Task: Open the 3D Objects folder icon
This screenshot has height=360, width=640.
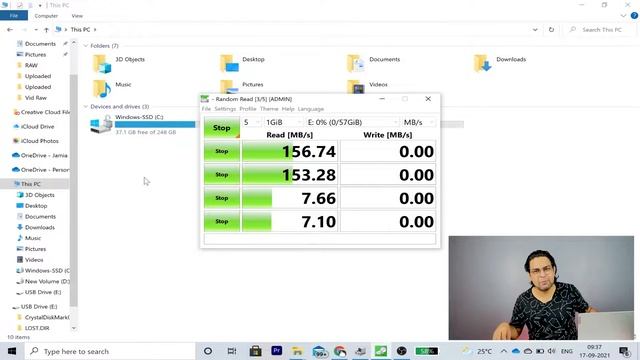Action: 102,64
